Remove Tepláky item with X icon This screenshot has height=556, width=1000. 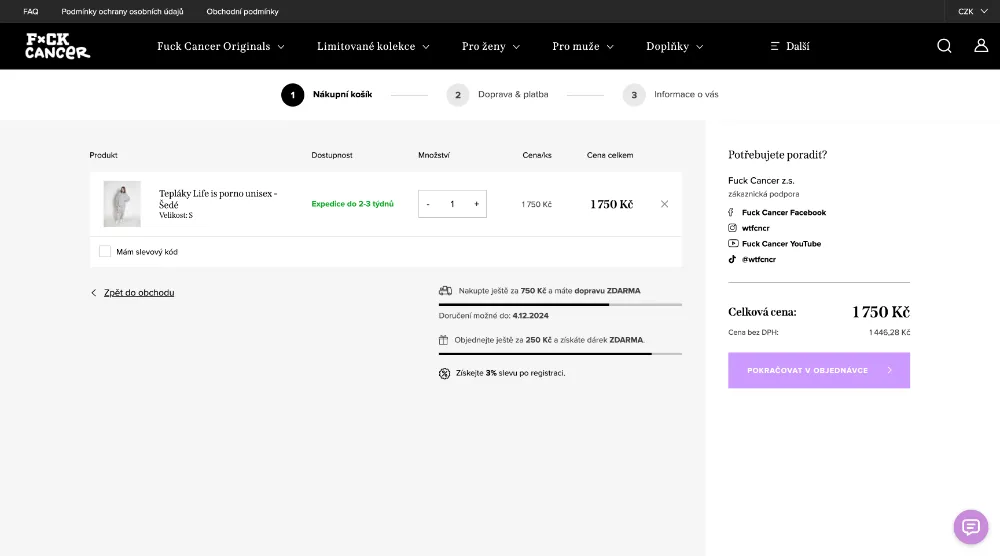(665, 204)
